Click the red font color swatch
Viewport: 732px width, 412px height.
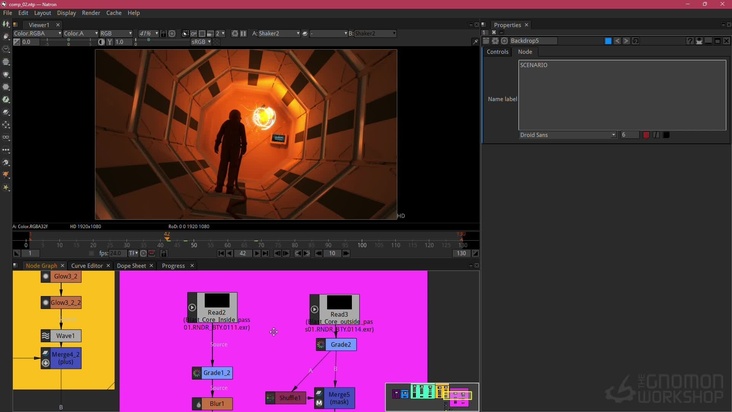click(x=646, y=135)
